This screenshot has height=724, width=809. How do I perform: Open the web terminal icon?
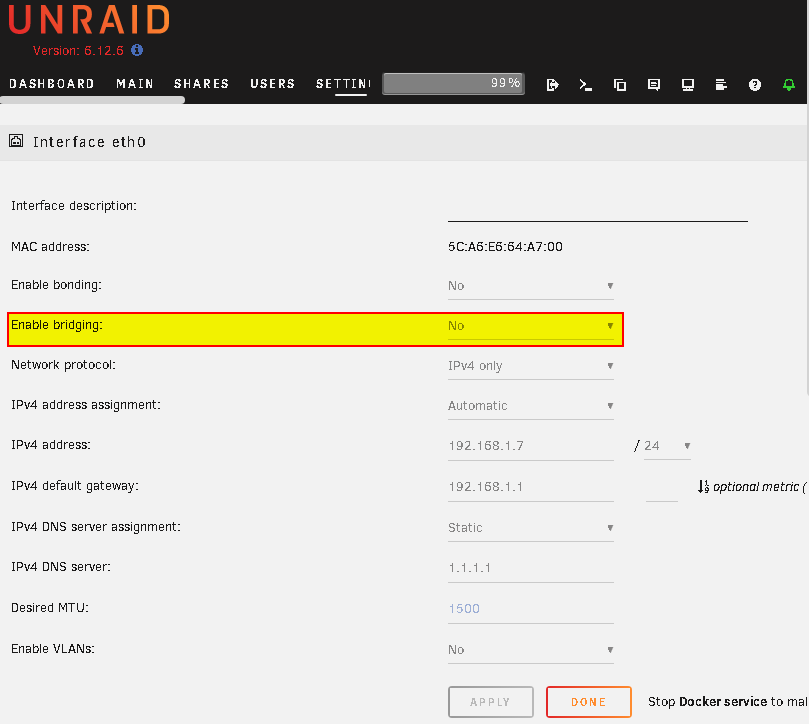(x=586, y=85)
